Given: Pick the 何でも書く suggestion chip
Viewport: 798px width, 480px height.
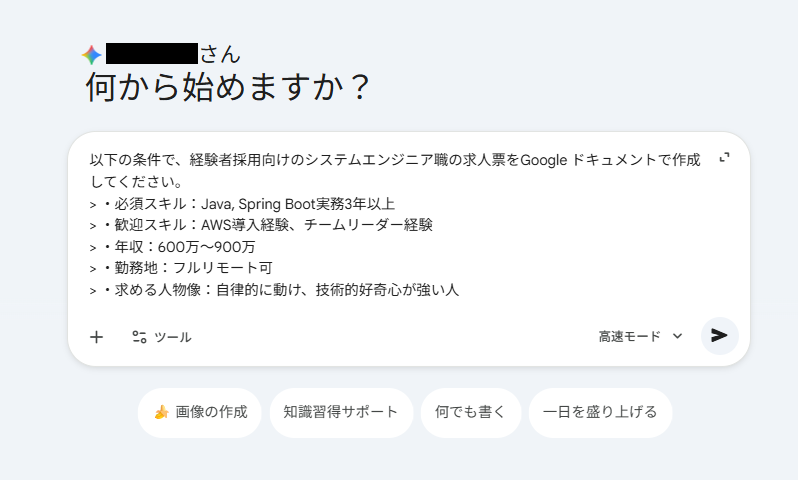Looking at the screenshot, I should click(x=463, y=412).
